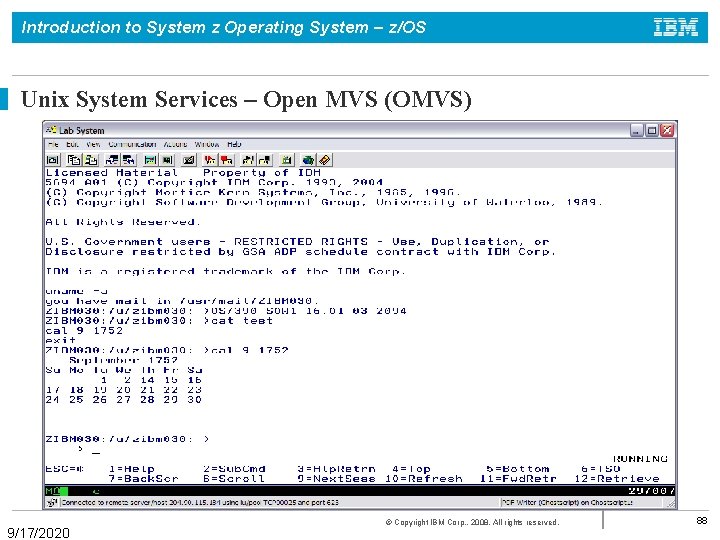
Task: Click the Print Screen toolbar icon
Action: [x=53, y=160]
